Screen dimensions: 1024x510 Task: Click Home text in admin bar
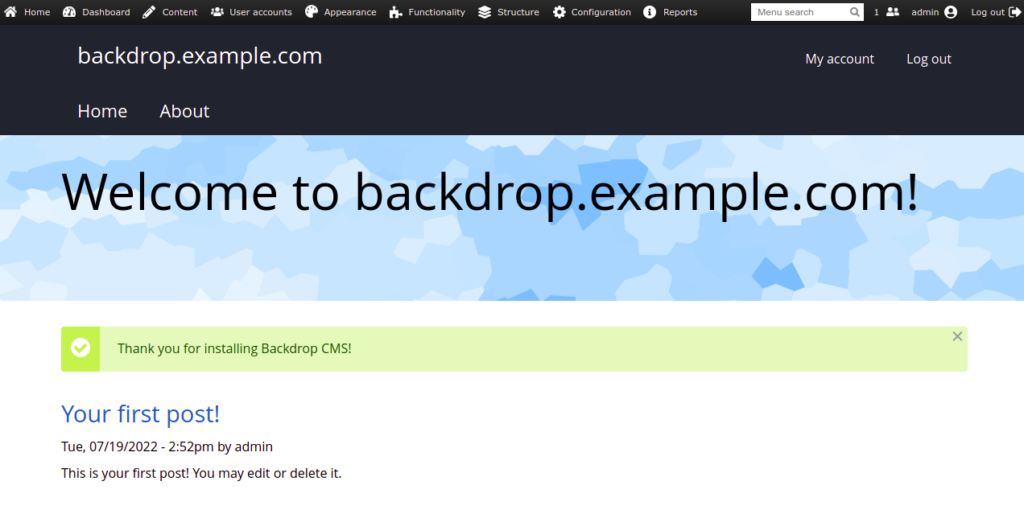37,12
